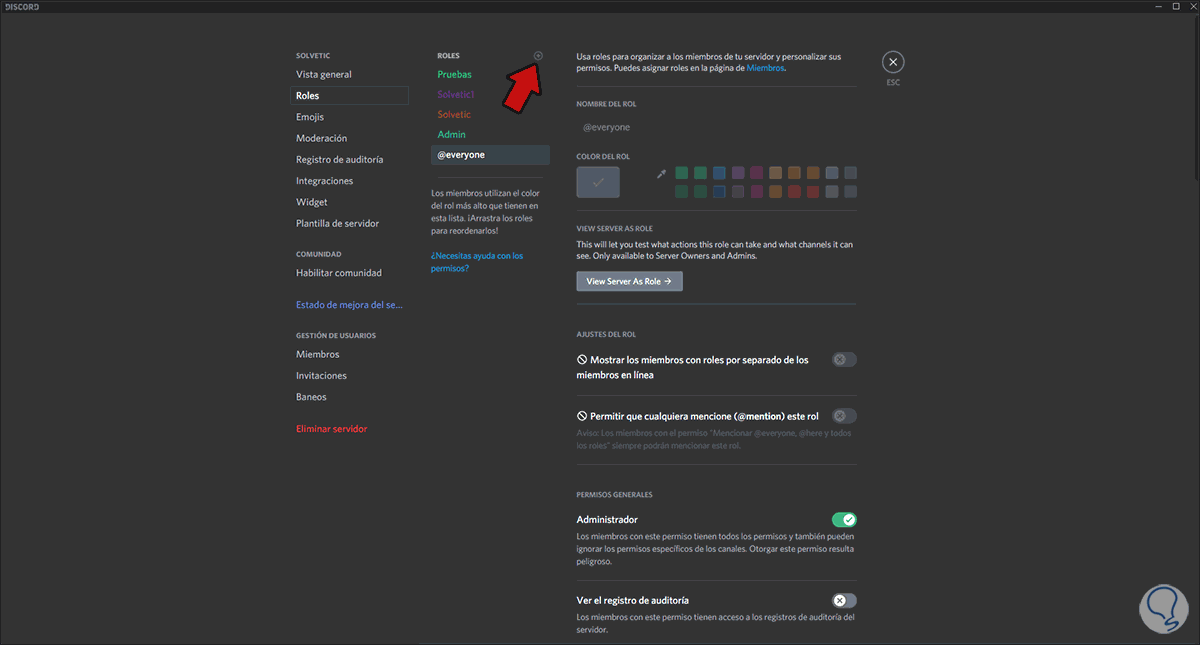The image size is (1200, 645).
Task: Add a new role with the plus icon
Action: pos(538,55)
